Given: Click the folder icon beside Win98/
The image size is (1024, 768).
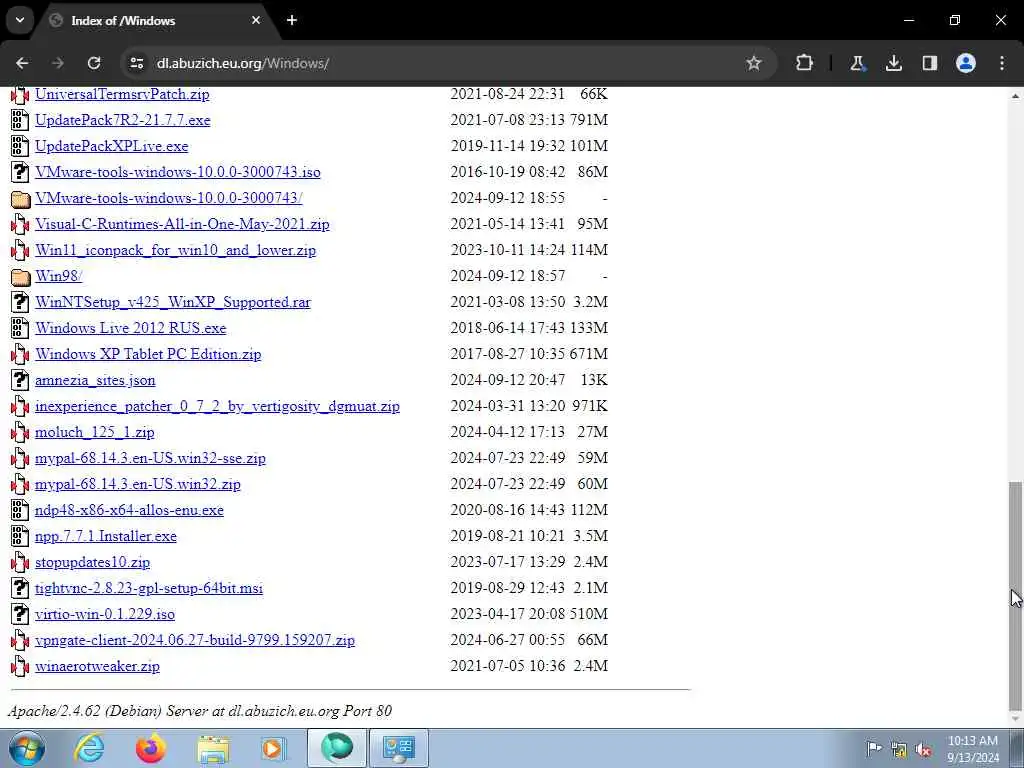Looking at the screenshot, I should click(20, 276).
